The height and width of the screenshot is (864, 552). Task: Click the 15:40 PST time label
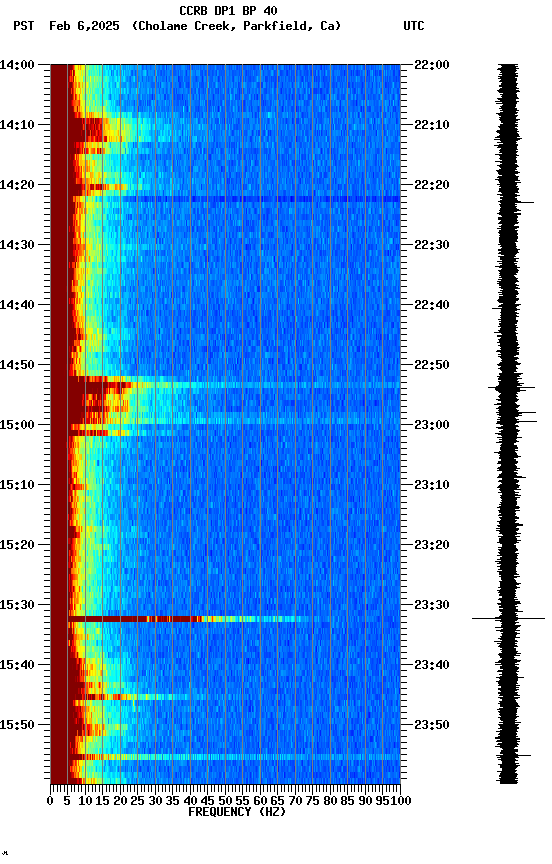tap(17, 666)
